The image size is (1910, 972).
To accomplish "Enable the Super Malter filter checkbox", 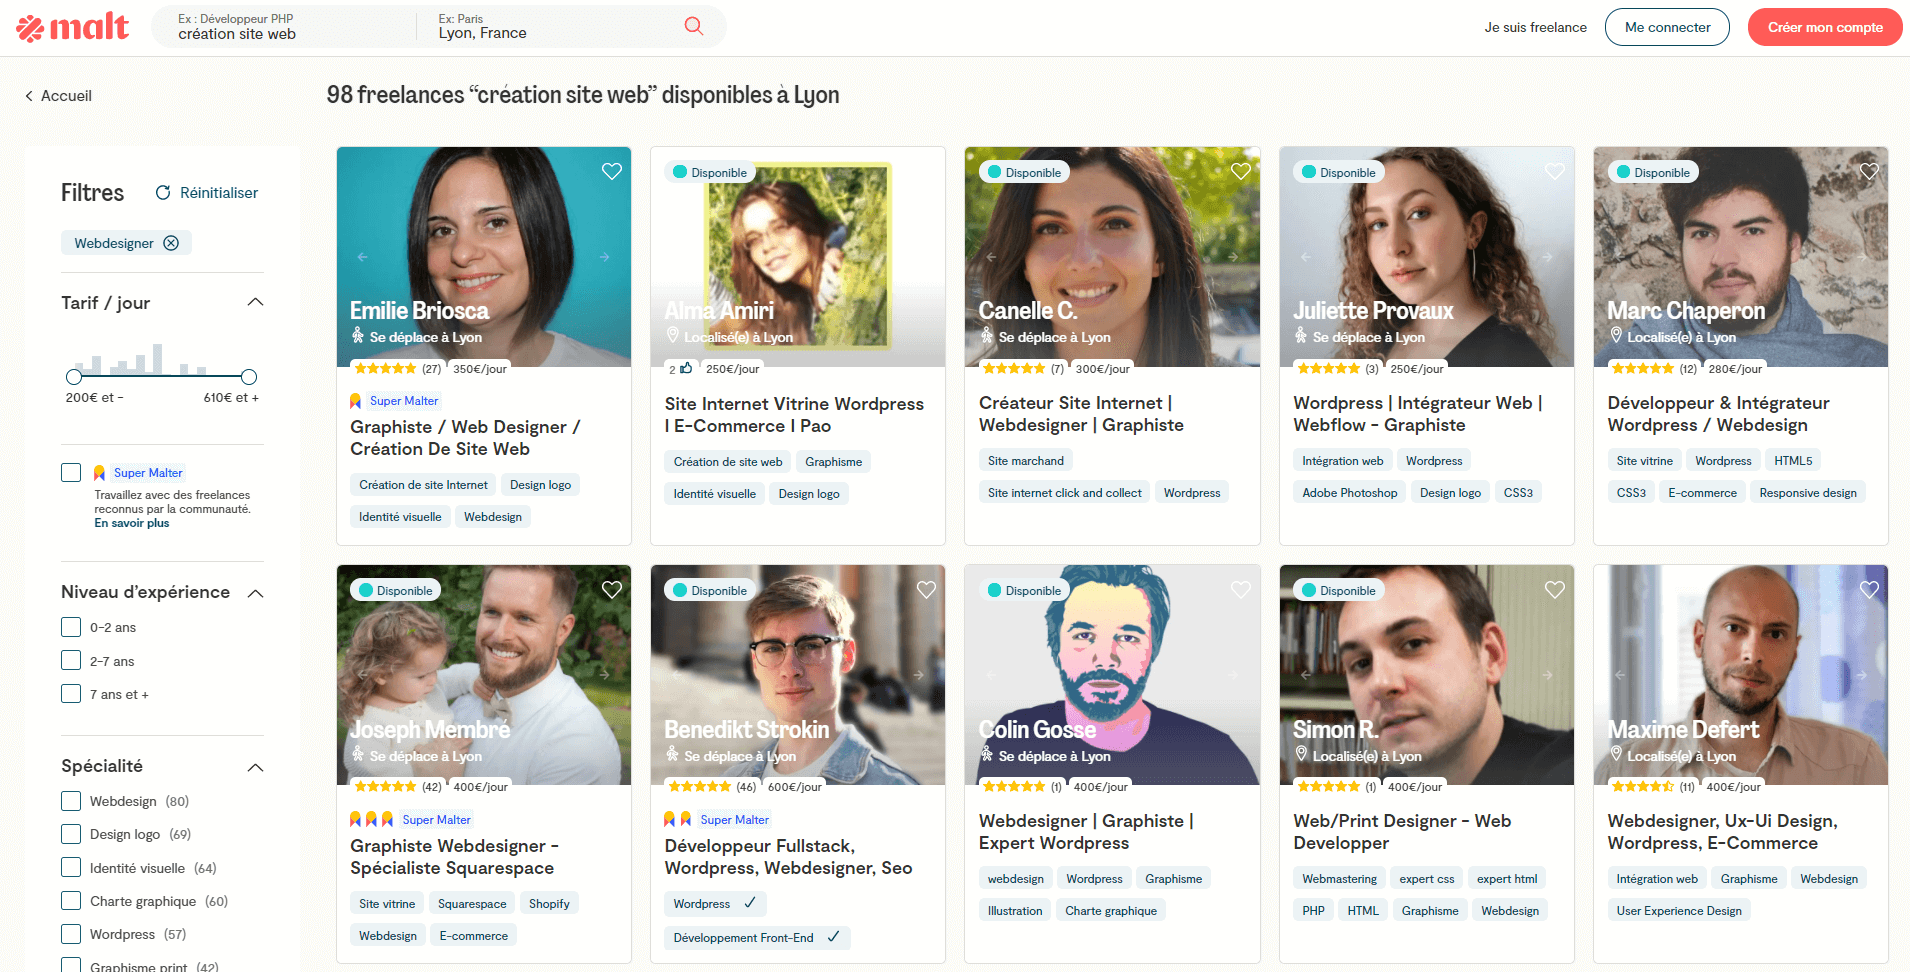I will point(71,472).
